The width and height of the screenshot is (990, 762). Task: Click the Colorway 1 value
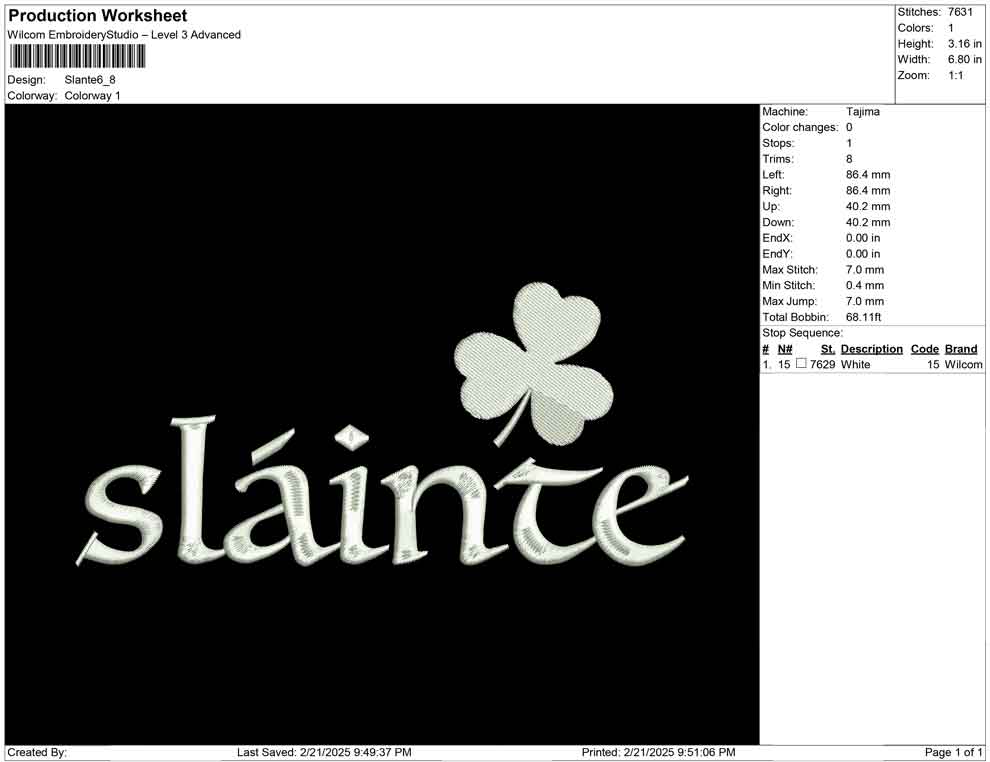[92, 96]
